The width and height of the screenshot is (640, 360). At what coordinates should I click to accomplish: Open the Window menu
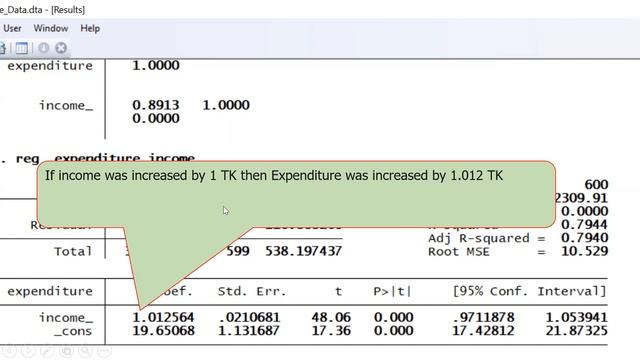[51, 29]
